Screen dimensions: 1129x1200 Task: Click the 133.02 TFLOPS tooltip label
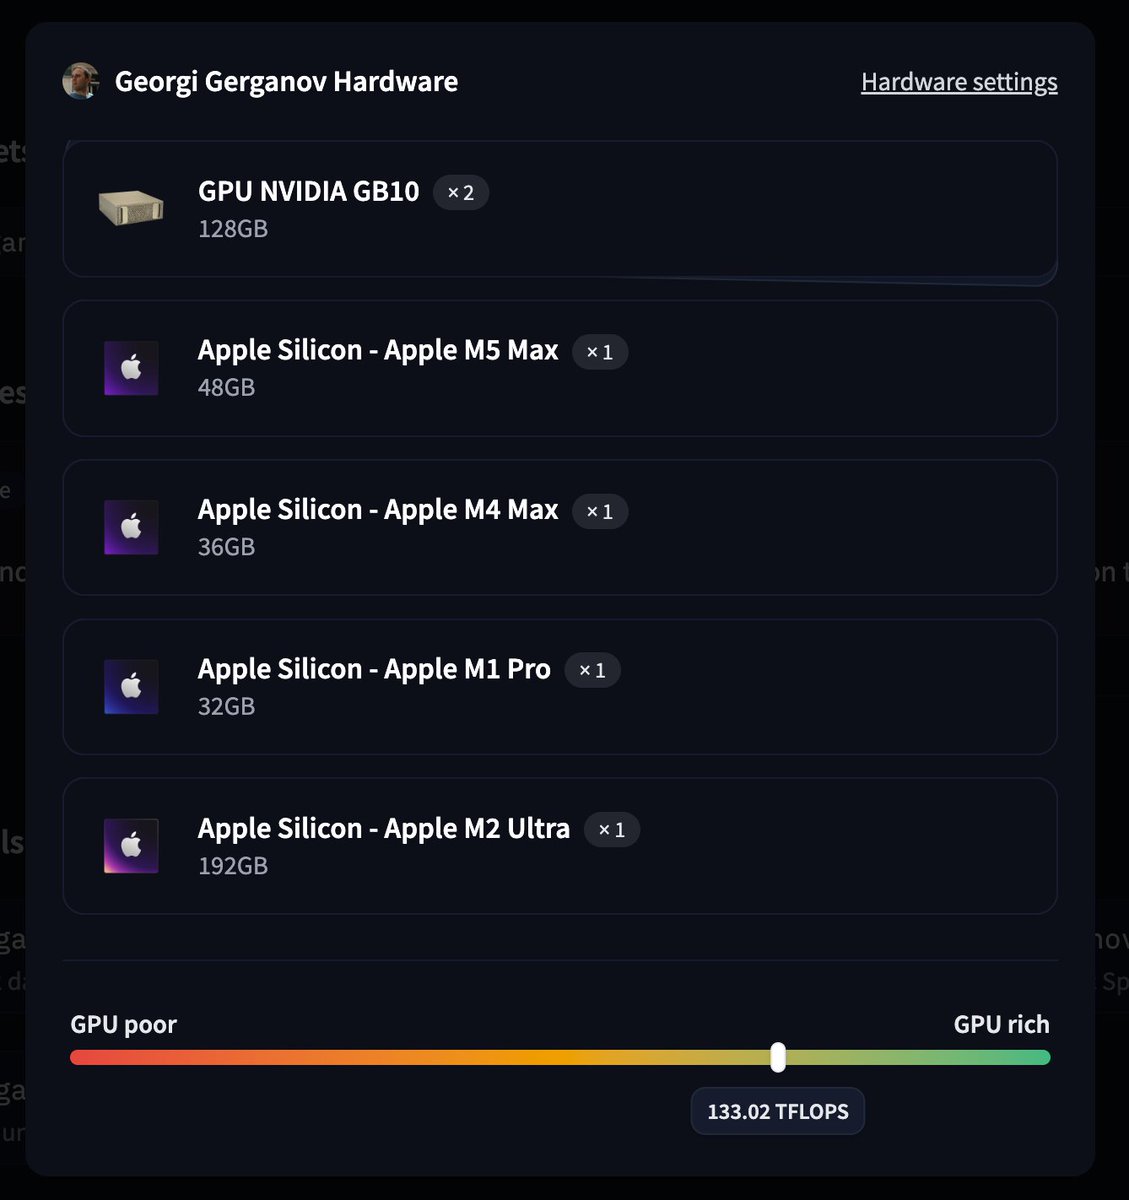click(778, 1111)
